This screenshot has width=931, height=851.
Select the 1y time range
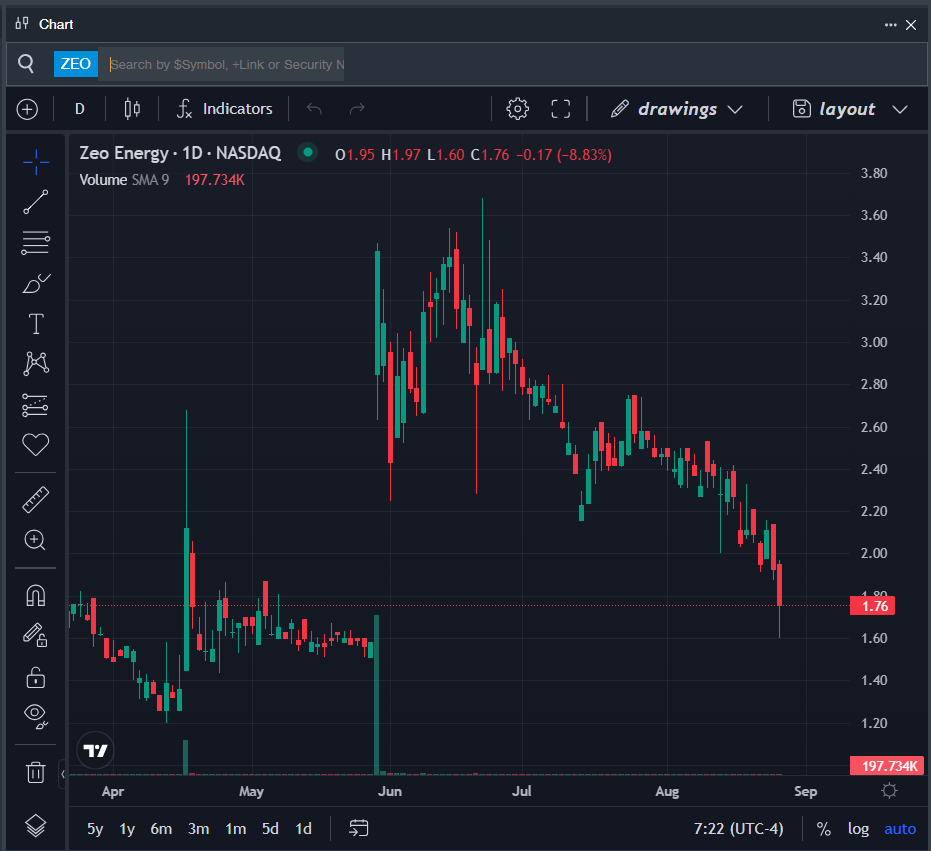coord(127,828)
